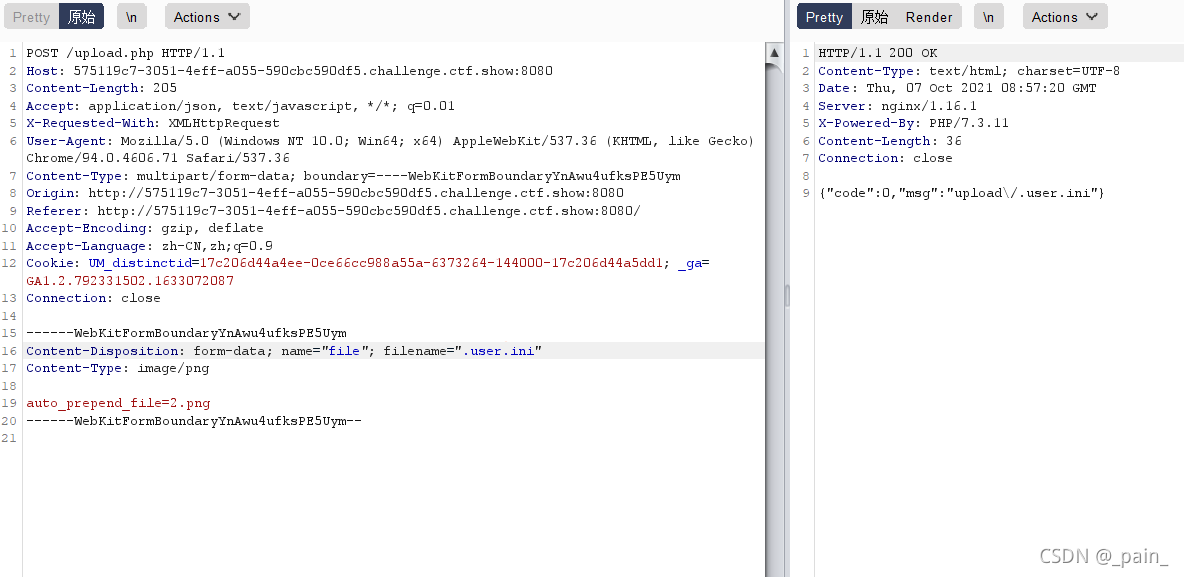Switch response view to 原始 tab
This screenshot has height=577, width=1184.
(874, 17)
